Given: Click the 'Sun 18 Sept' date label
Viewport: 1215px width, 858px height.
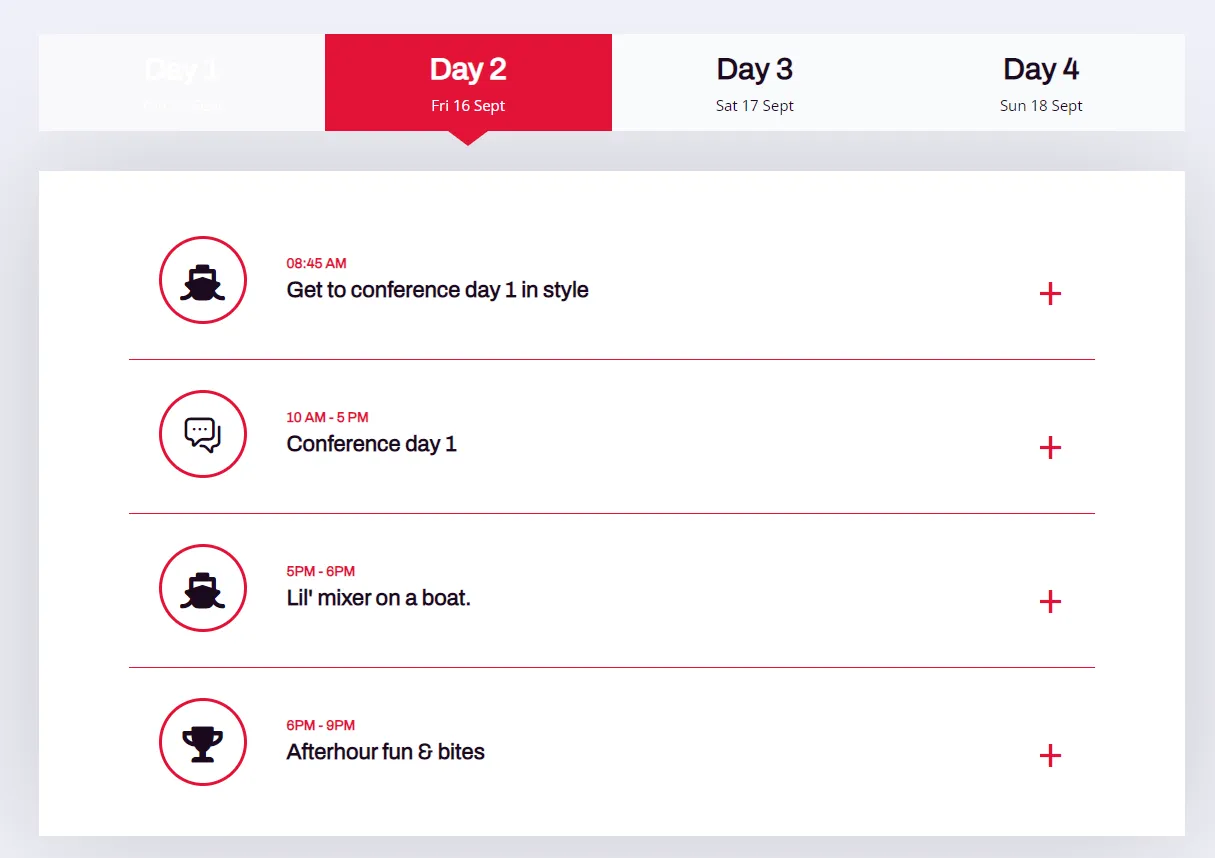Looking at the screenshot, I should click(1041, 105).
